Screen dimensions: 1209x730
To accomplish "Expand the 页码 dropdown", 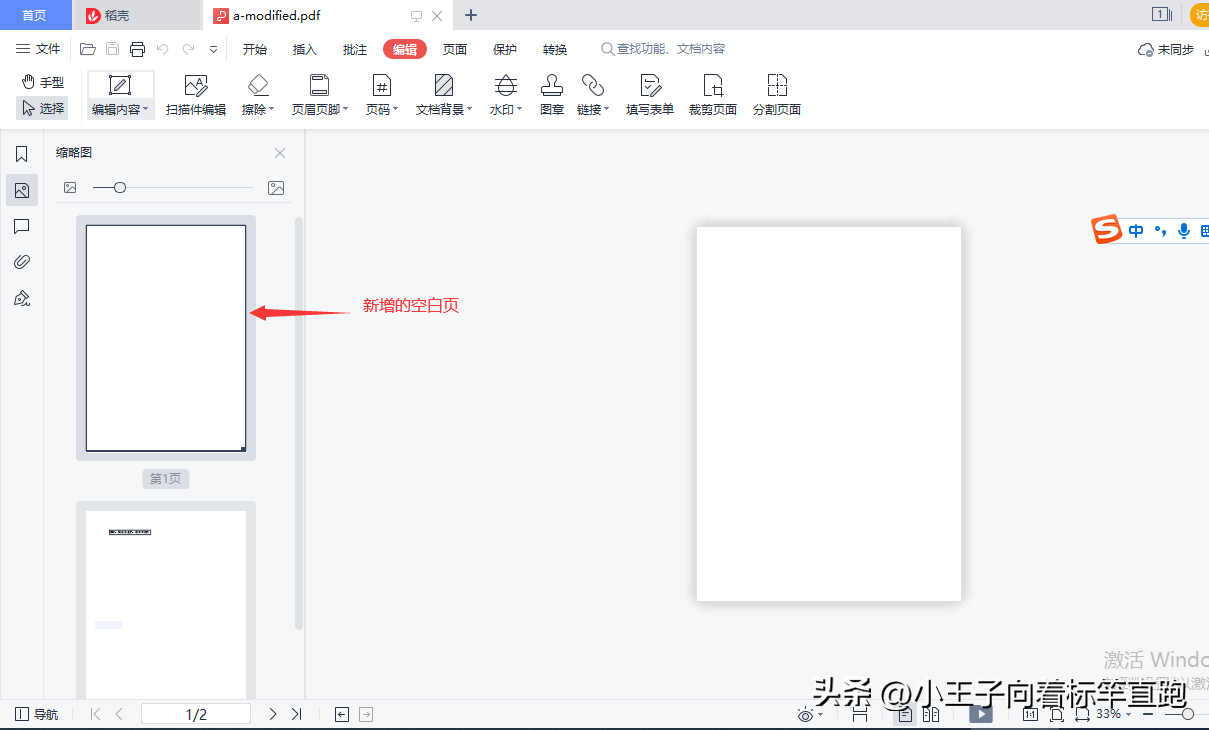I will 396,109.
